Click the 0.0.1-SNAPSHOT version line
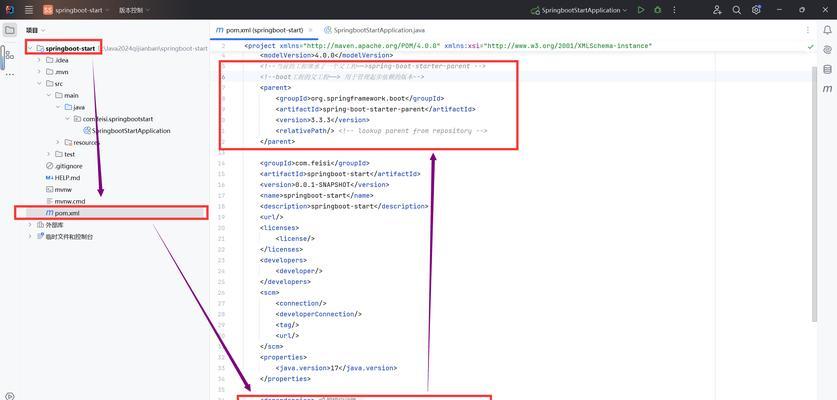 click(x=324, y=185)
